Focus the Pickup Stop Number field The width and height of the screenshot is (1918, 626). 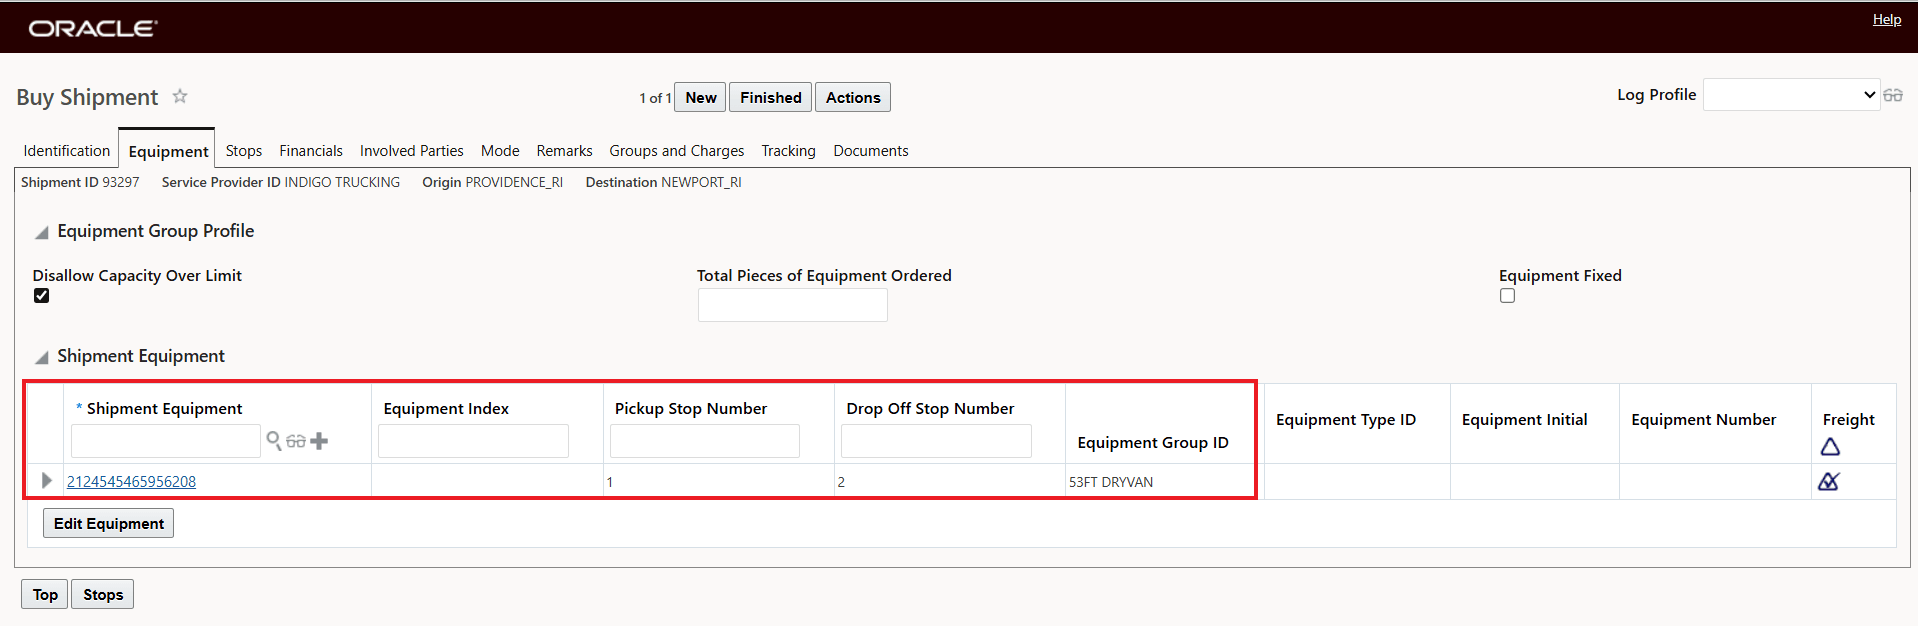pyautogui.click(x=705, y=441)
